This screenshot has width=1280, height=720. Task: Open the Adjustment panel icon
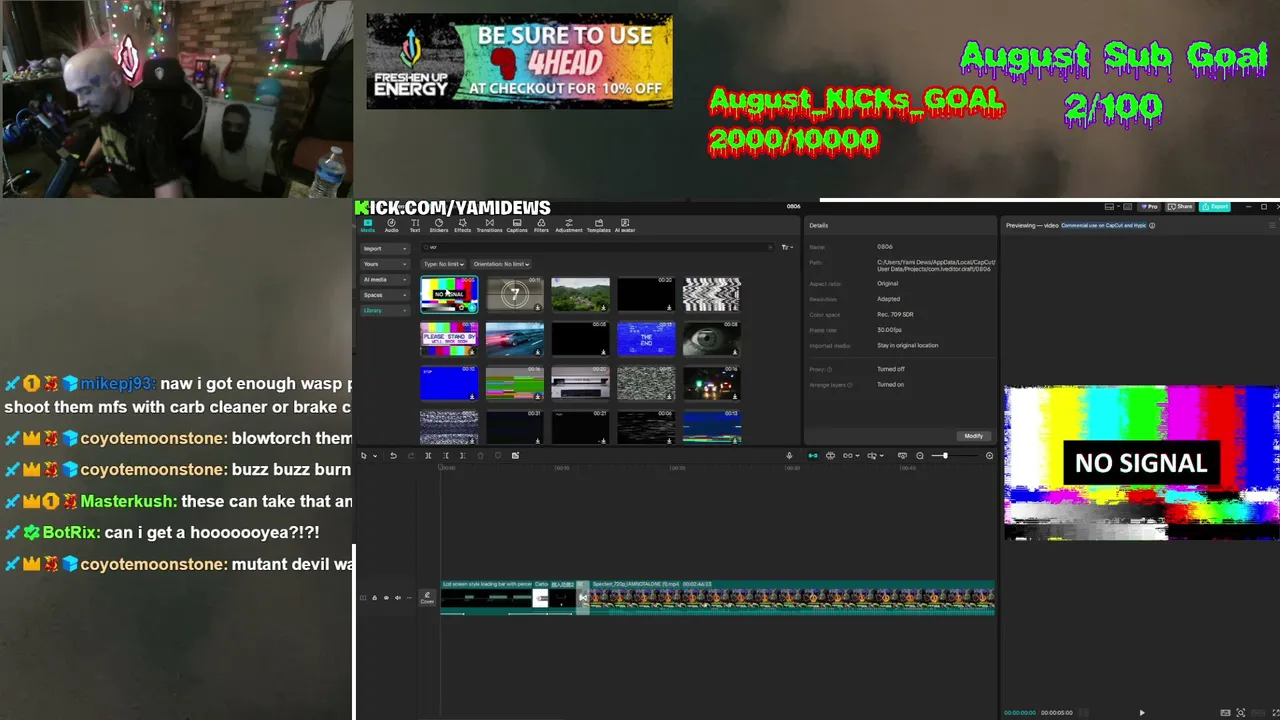(x=569, y=225)
